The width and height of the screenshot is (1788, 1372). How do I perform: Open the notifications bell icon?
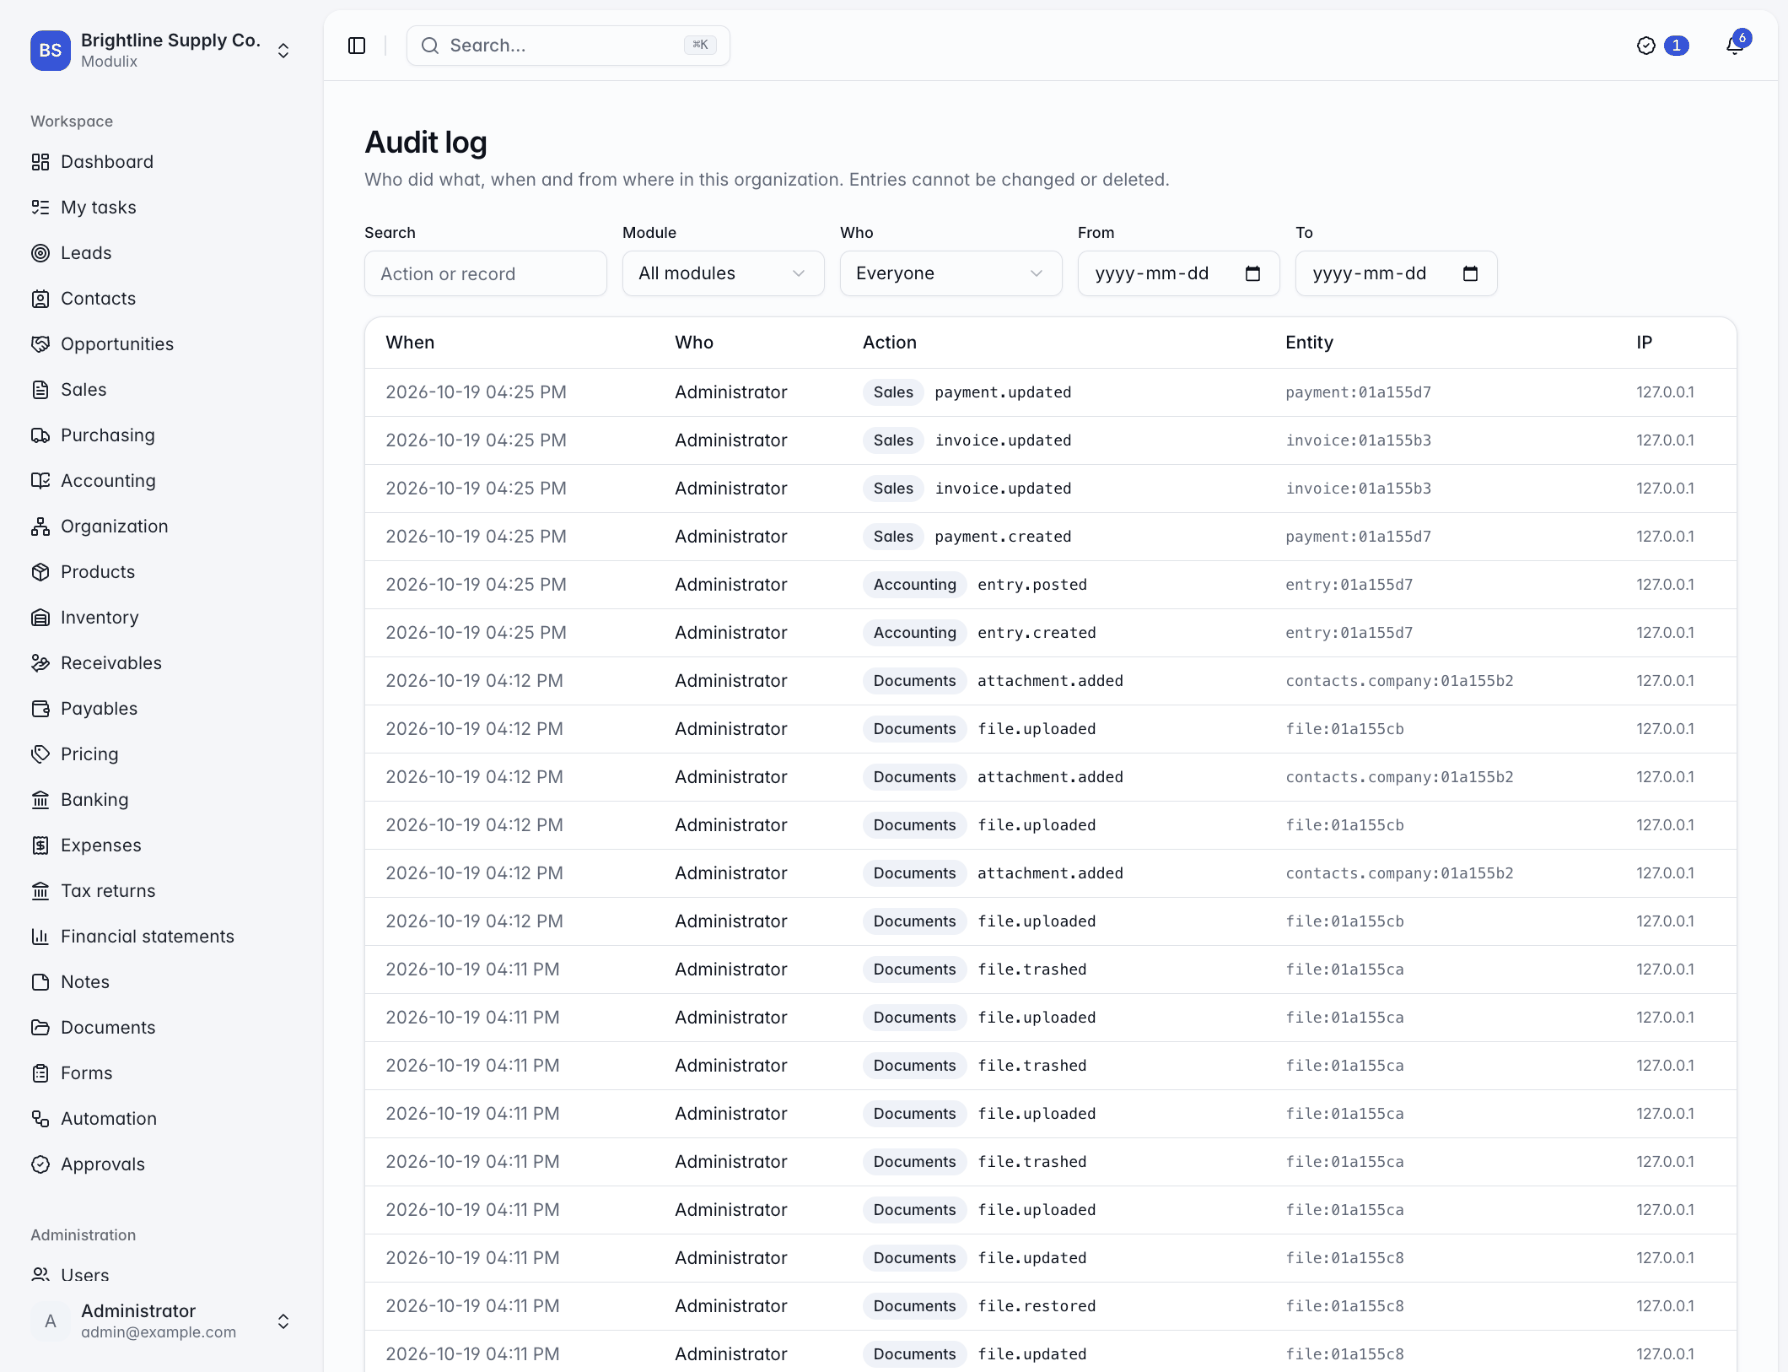1735,46
